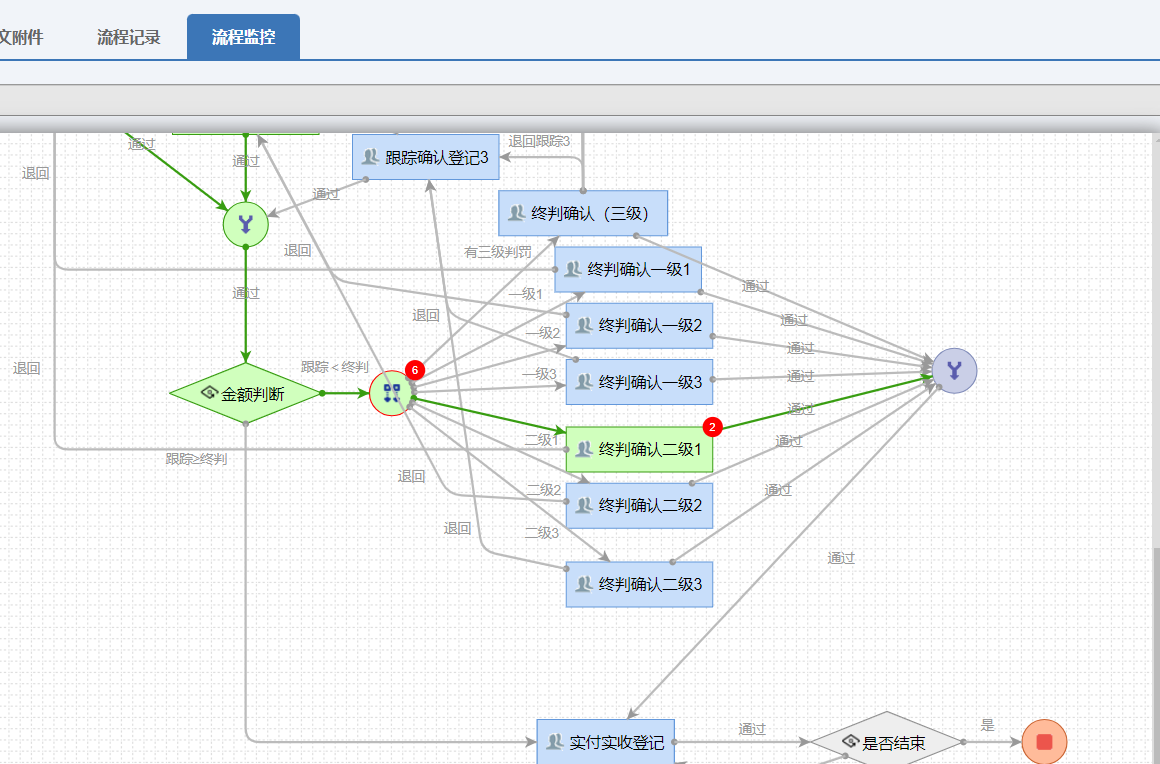
Task: Click the 是 label before end event
Action: (x=988, y=726)
